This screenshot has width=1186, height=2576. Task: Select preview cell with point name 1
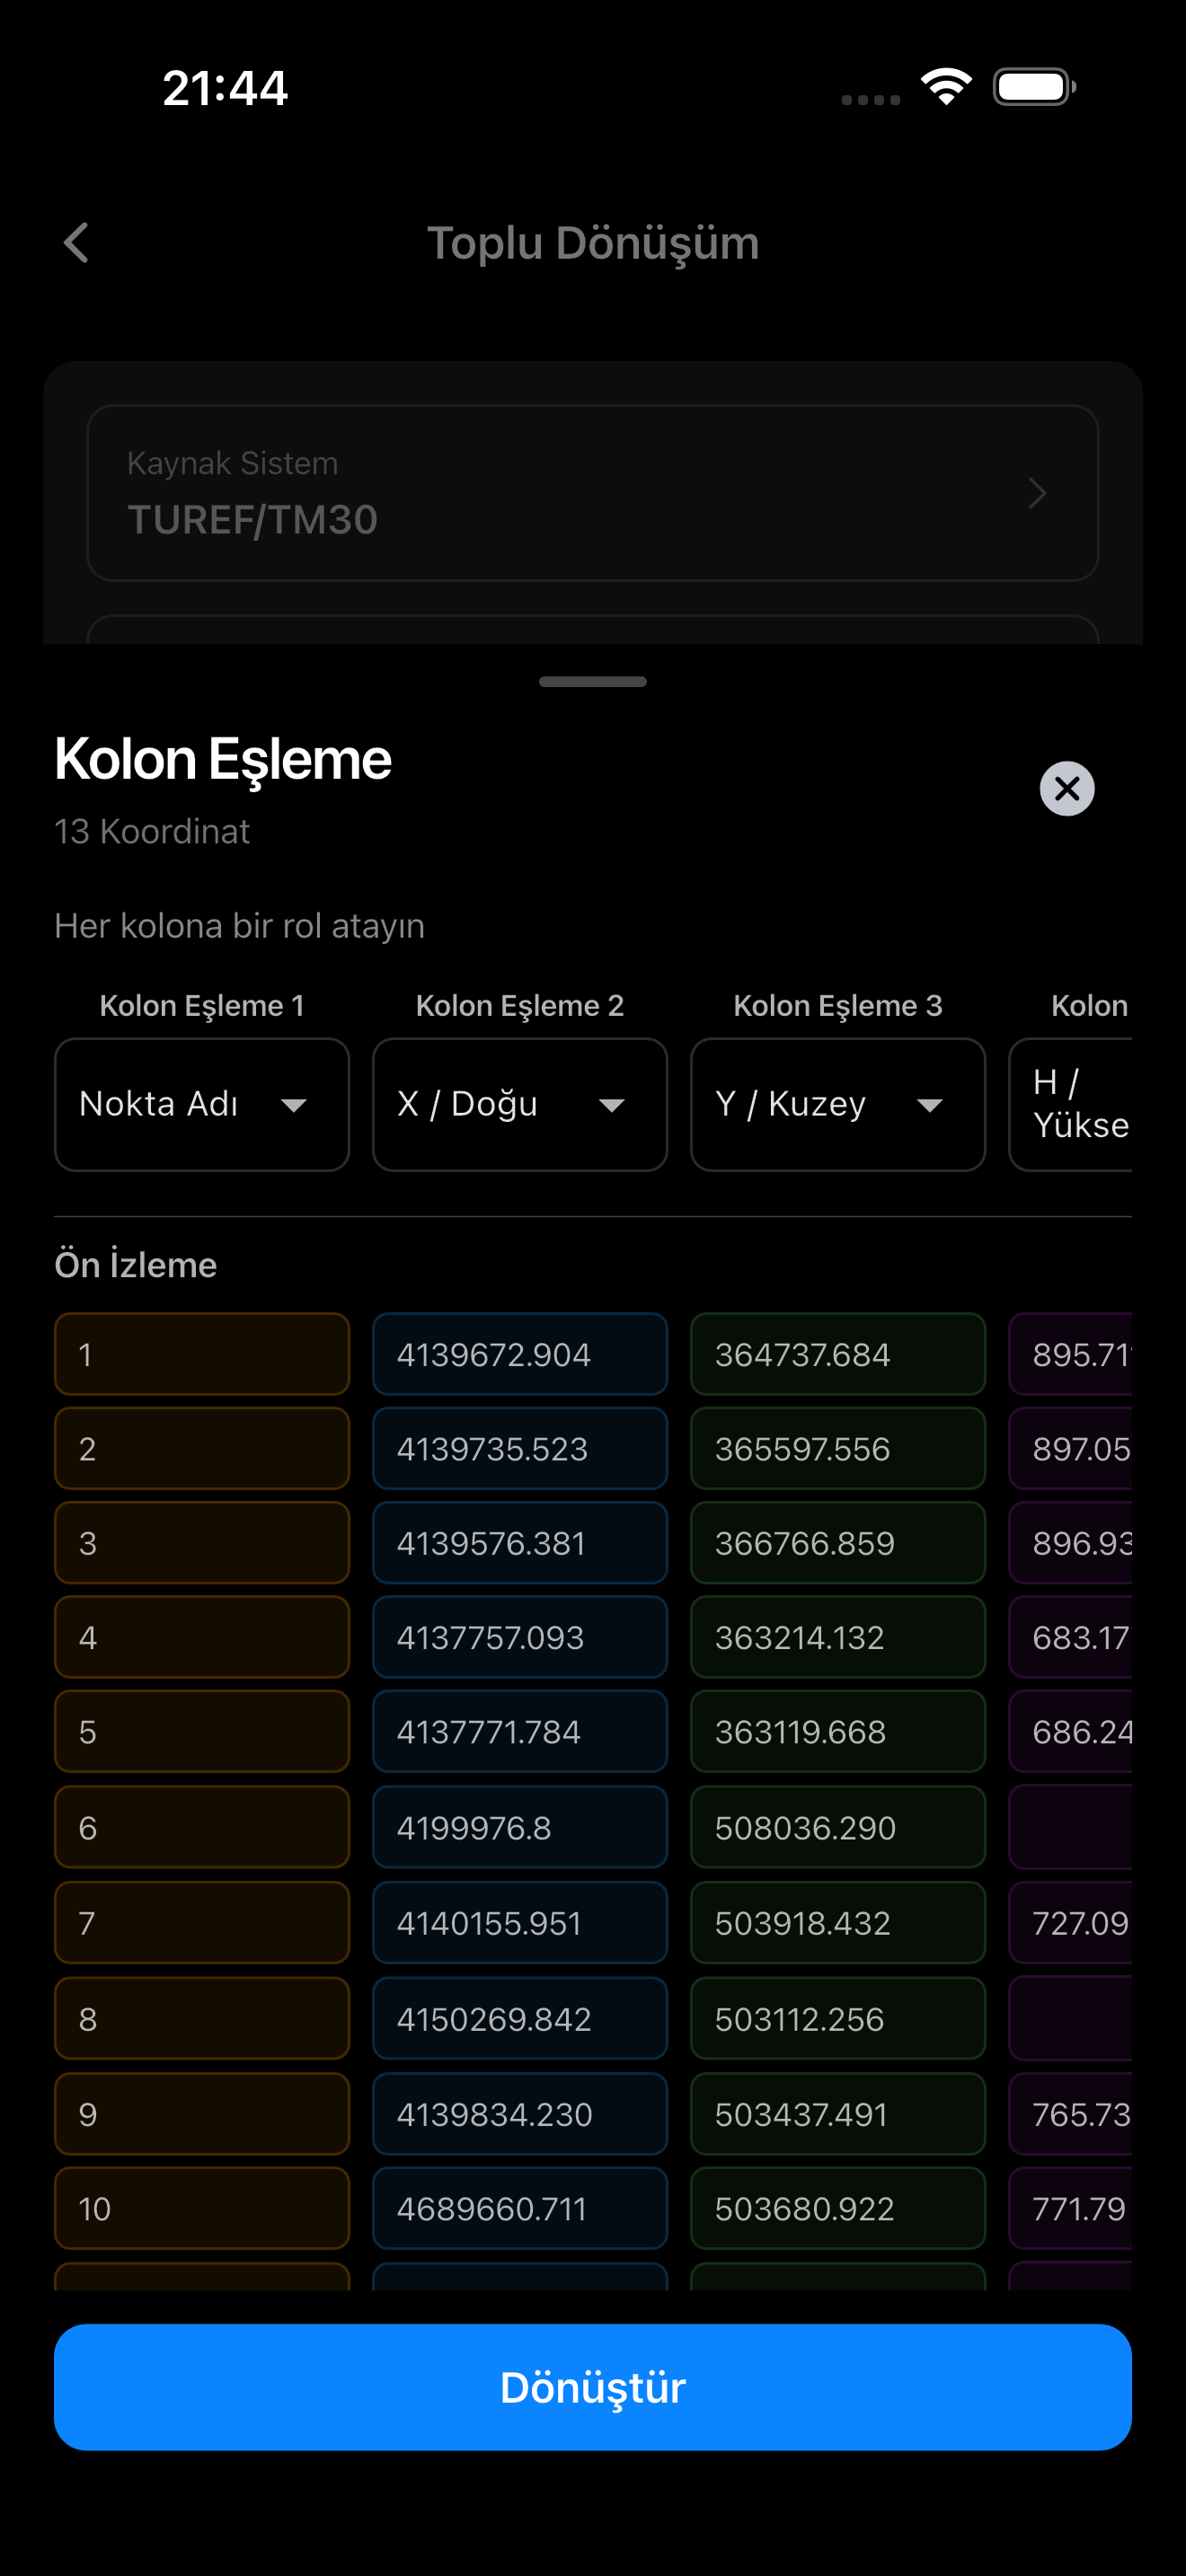201,1354
